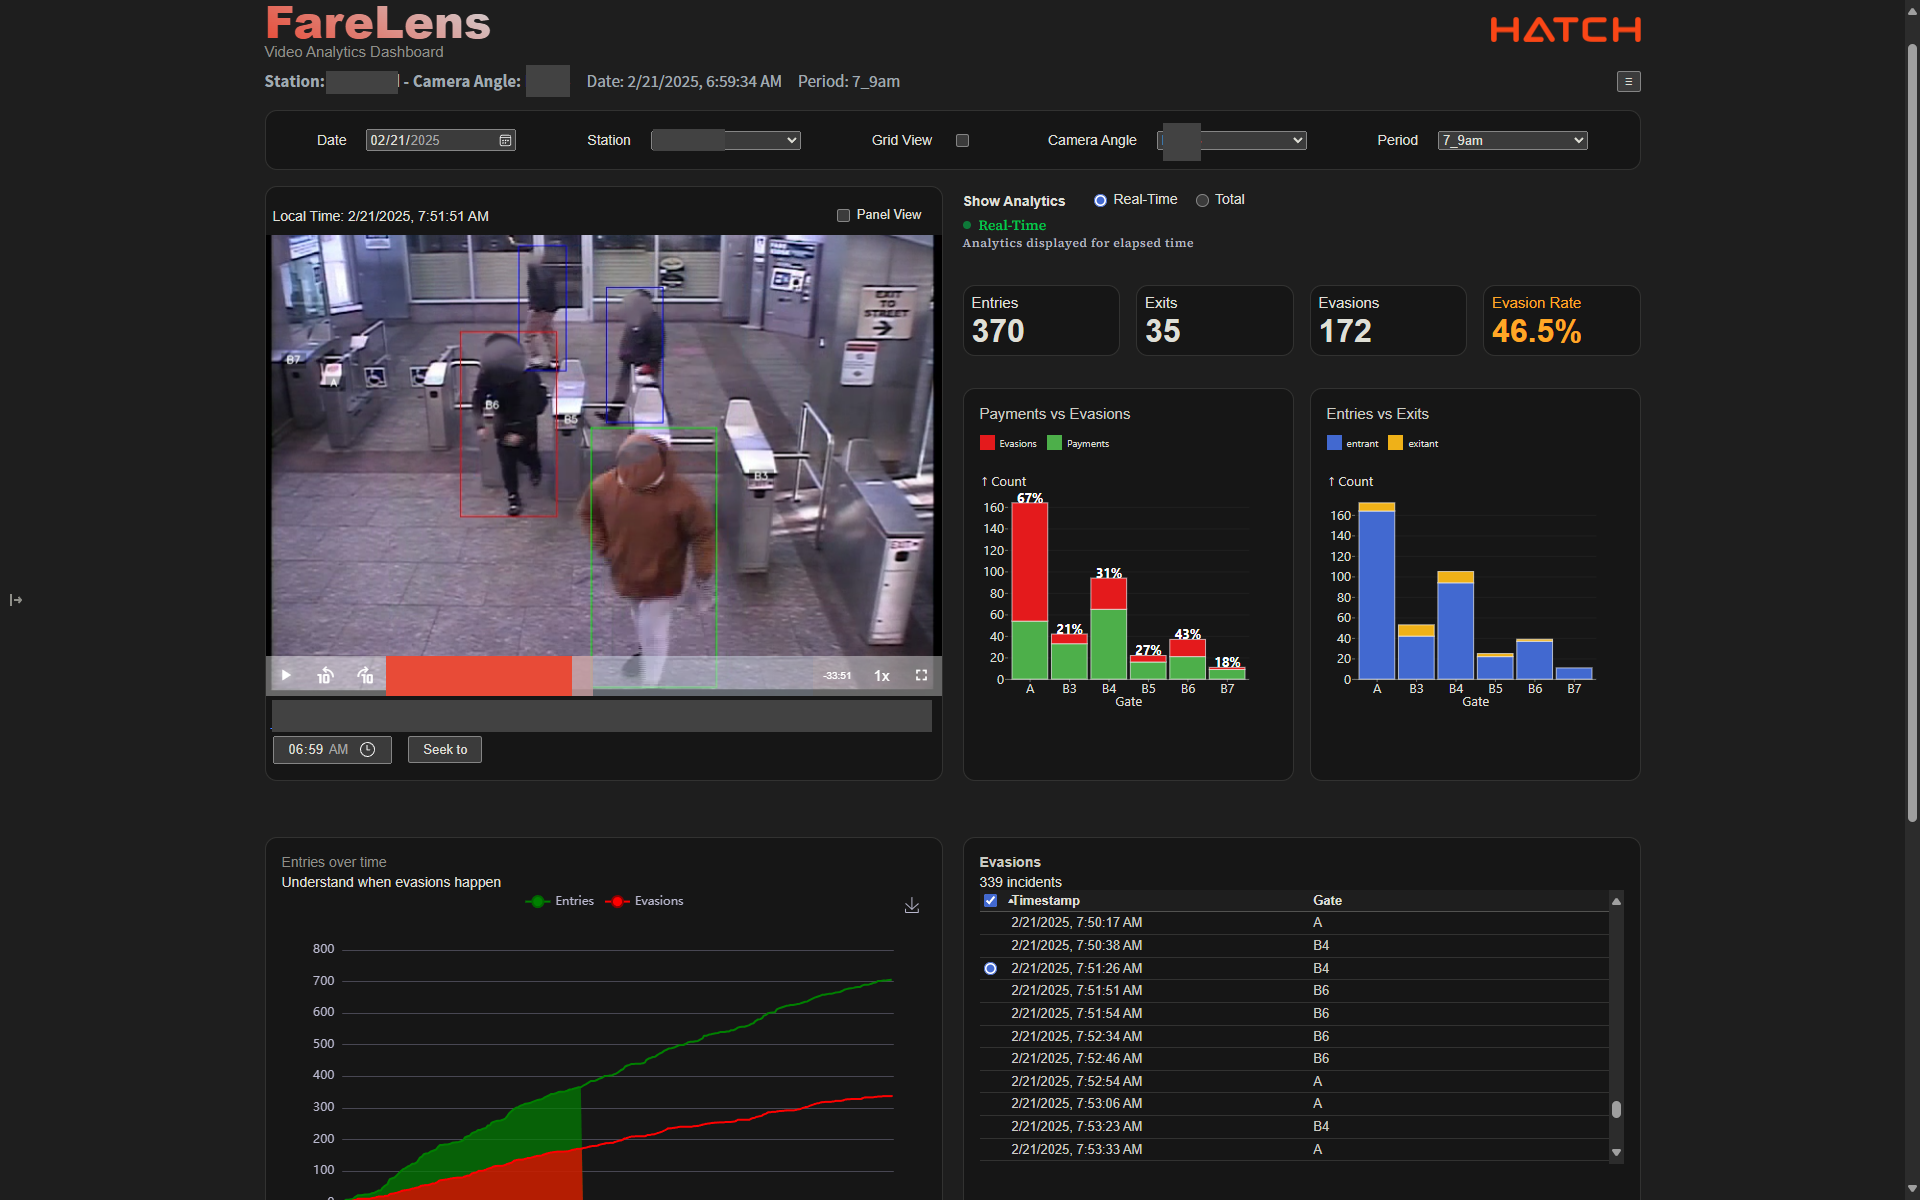
Task: Skip back 10 seconds in the video
Action: [325, 675]
